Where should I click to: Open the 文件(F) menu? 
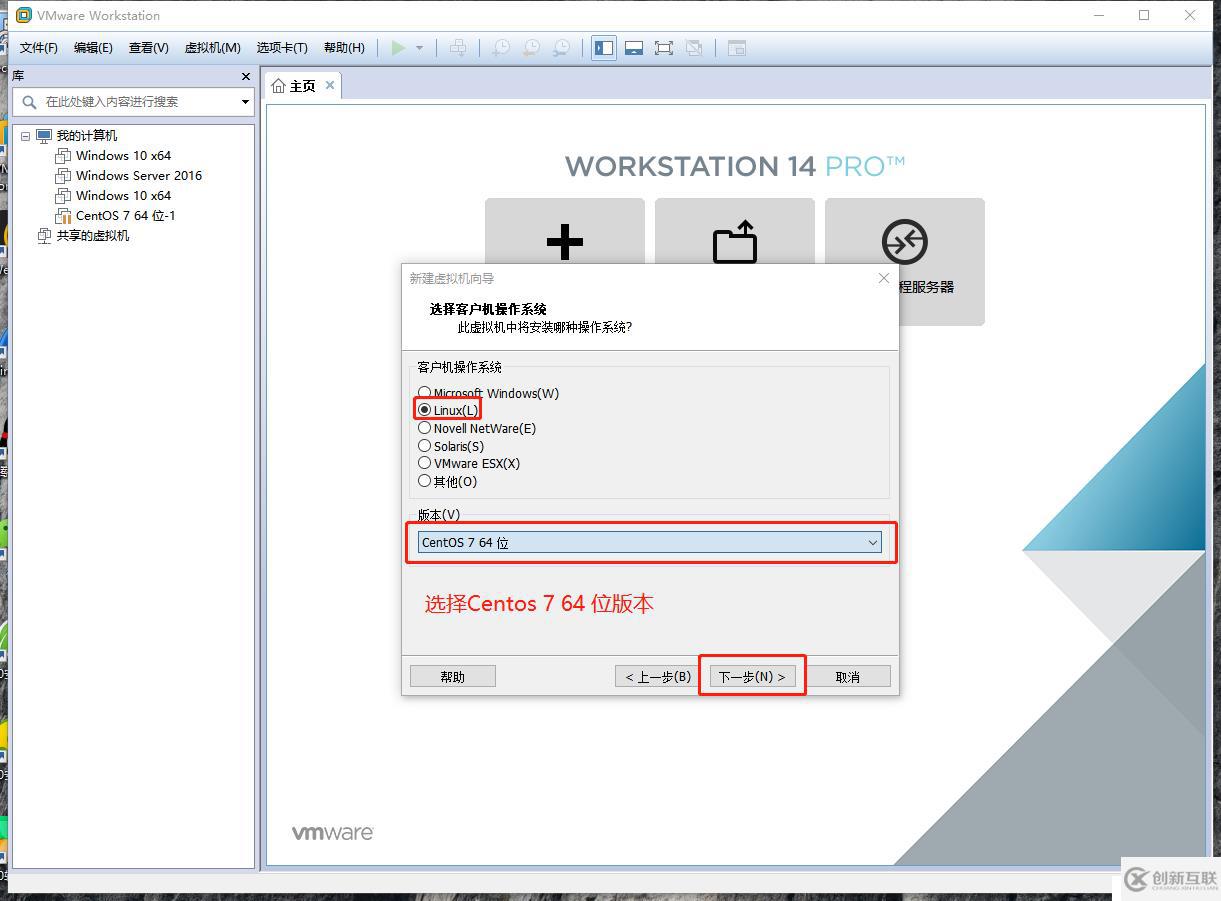tap(39, 48)
